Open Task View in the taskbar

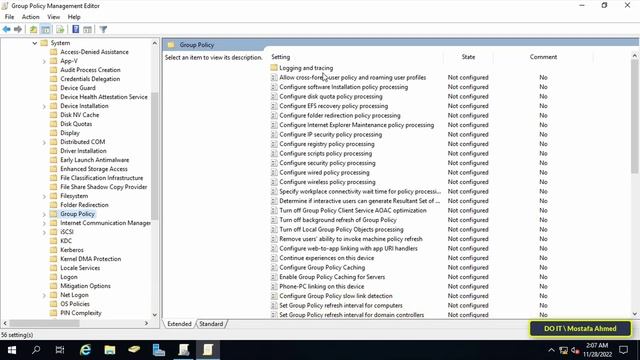click(x=60, y=350)
